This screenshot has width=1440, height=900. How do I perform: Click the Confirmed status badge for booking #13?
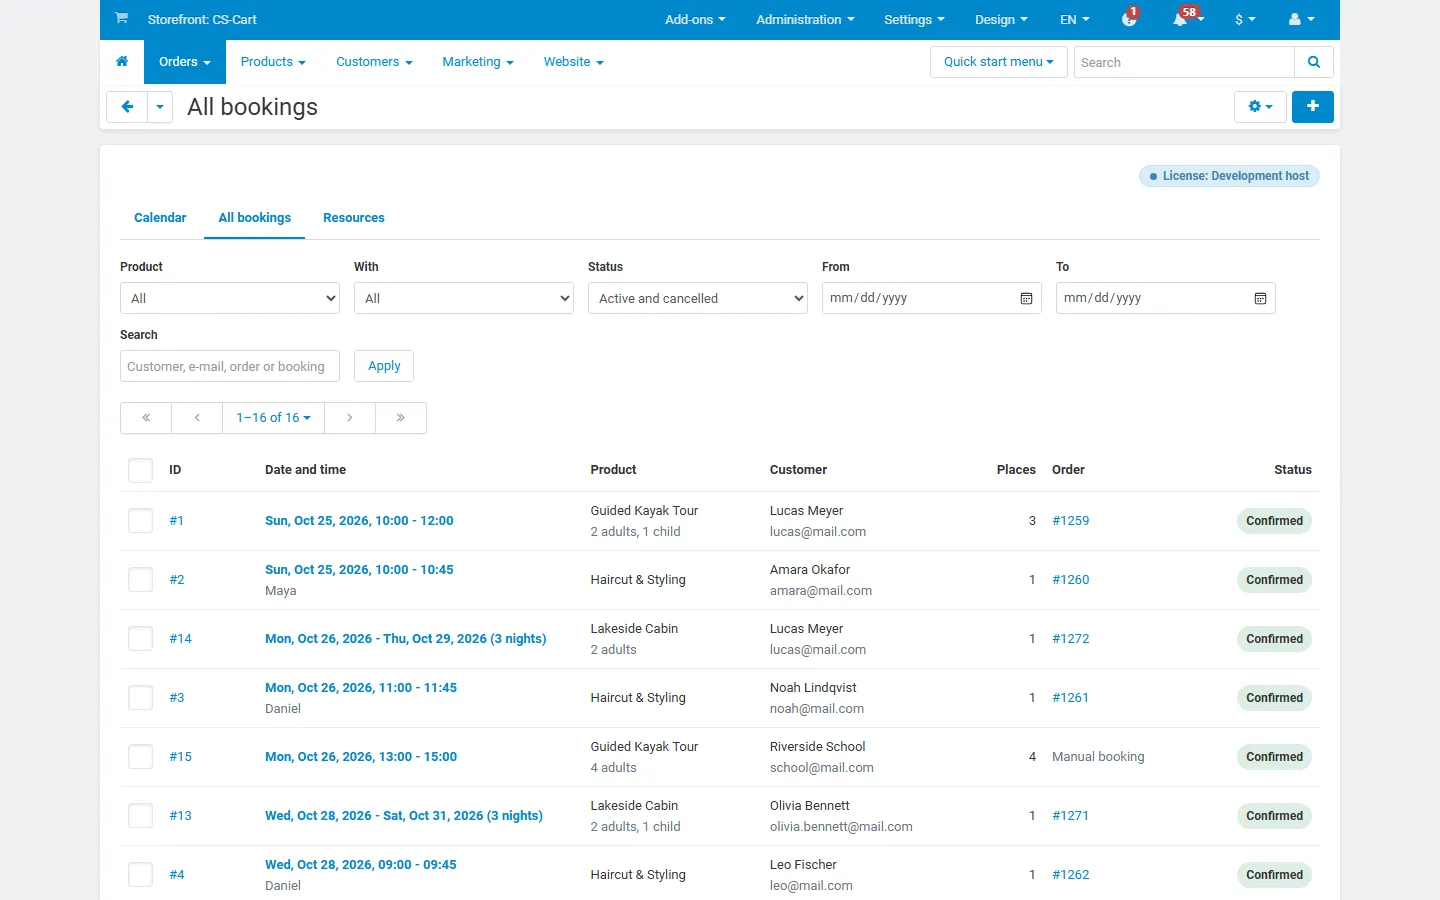point(1275,816)
